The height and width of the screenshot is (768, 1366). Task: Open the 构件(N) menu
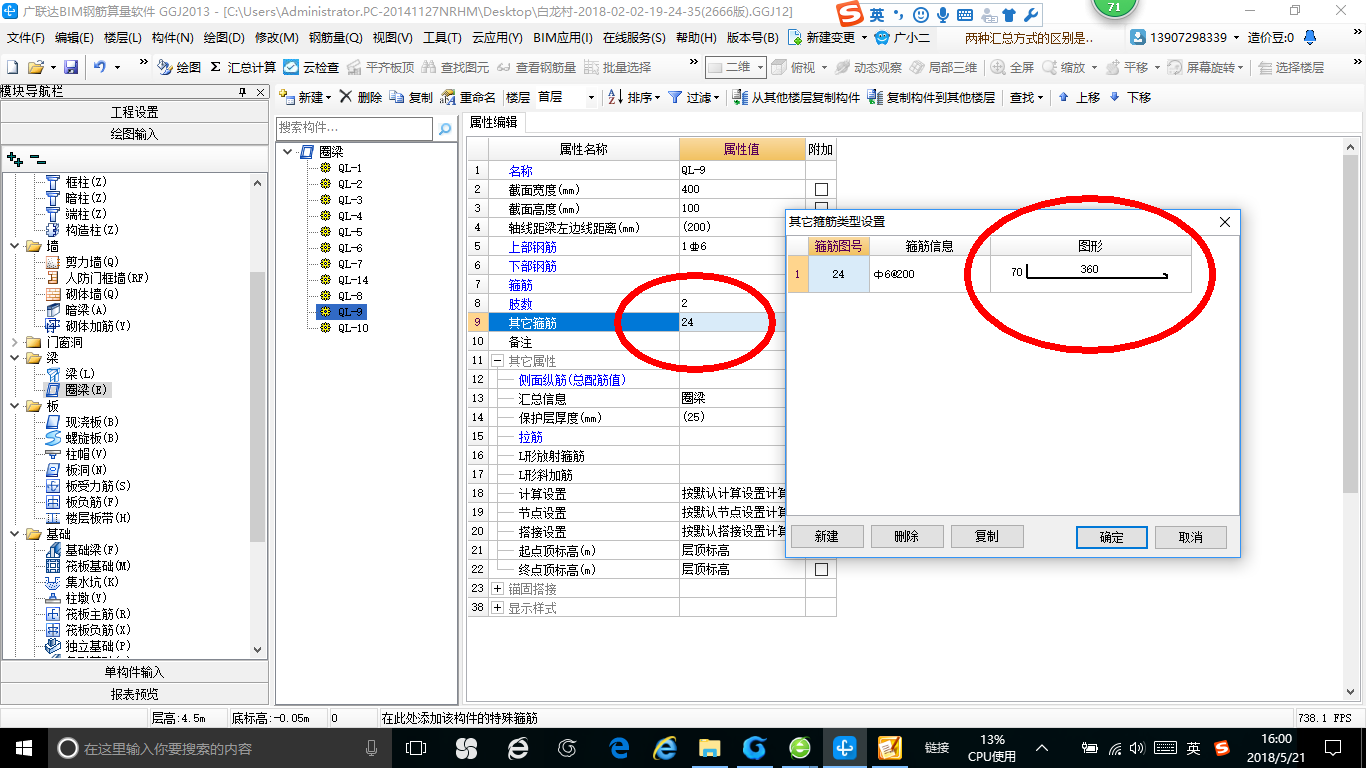(x=173, y=37)
